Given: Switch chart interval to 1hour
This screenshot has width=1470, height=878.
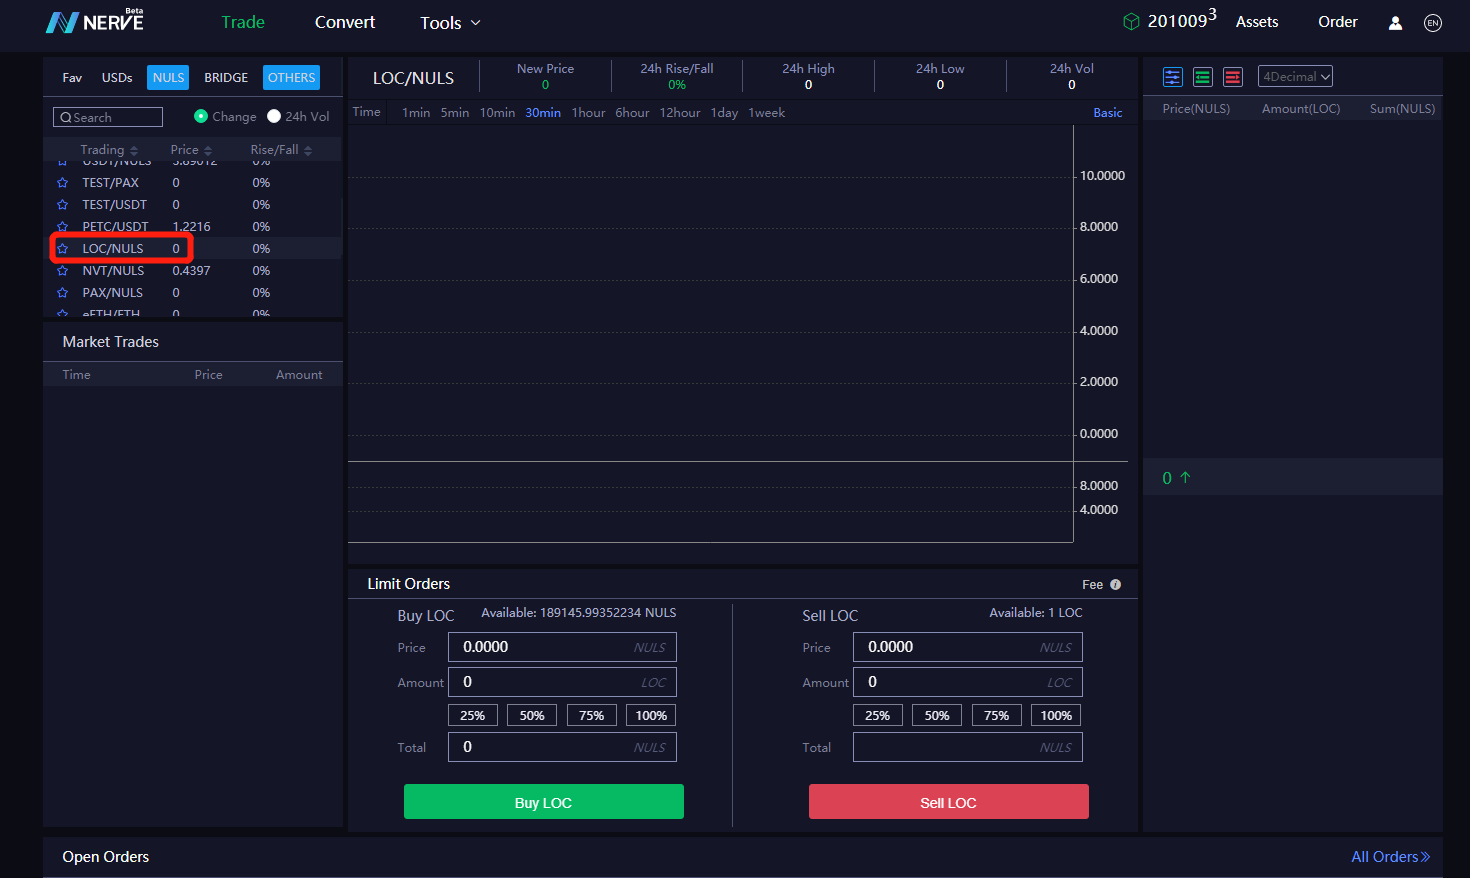Looking at the screenshot, I should [x=588, y=113].
